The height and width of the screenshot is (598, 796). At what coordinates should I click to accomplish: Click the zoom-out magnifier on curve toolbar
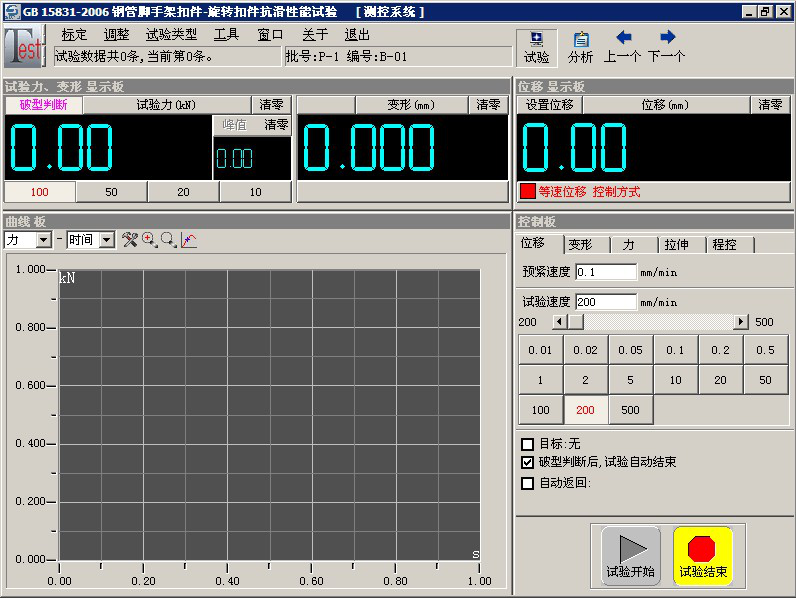(x=168, y=240)
